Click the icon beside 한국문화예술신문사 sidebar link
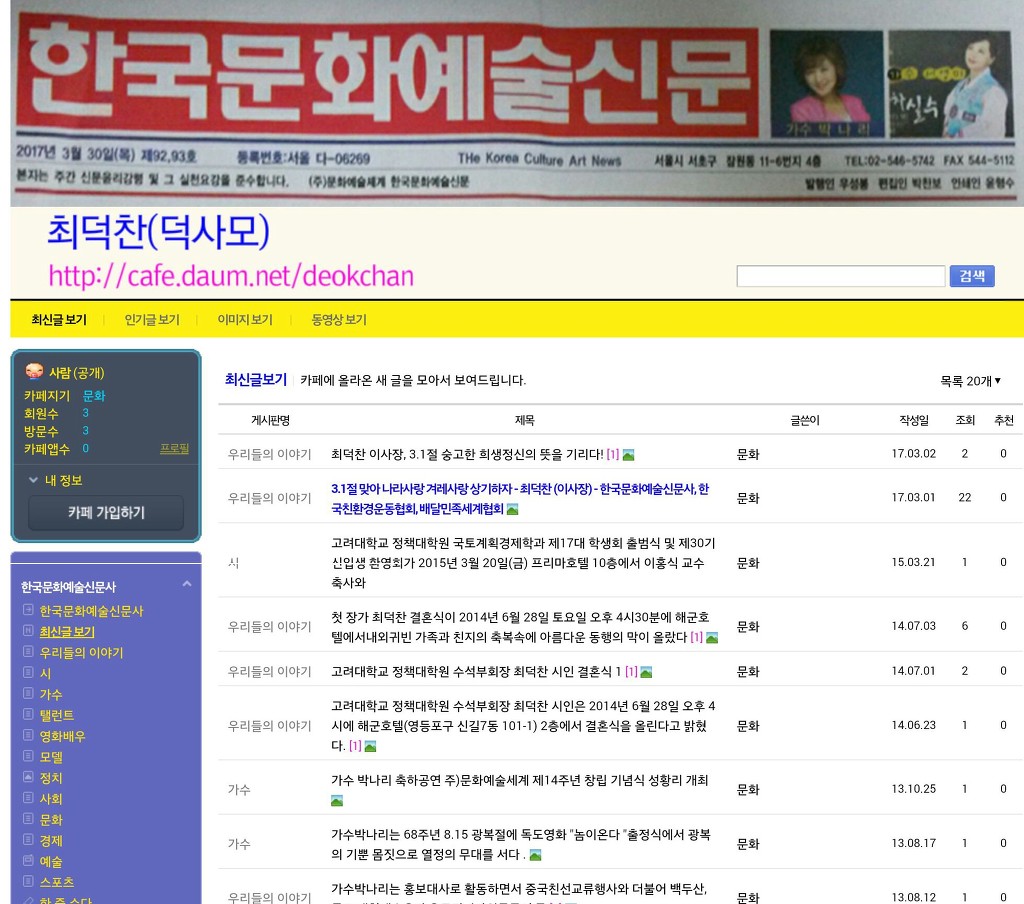1024x904 pixels. (28, 610)
